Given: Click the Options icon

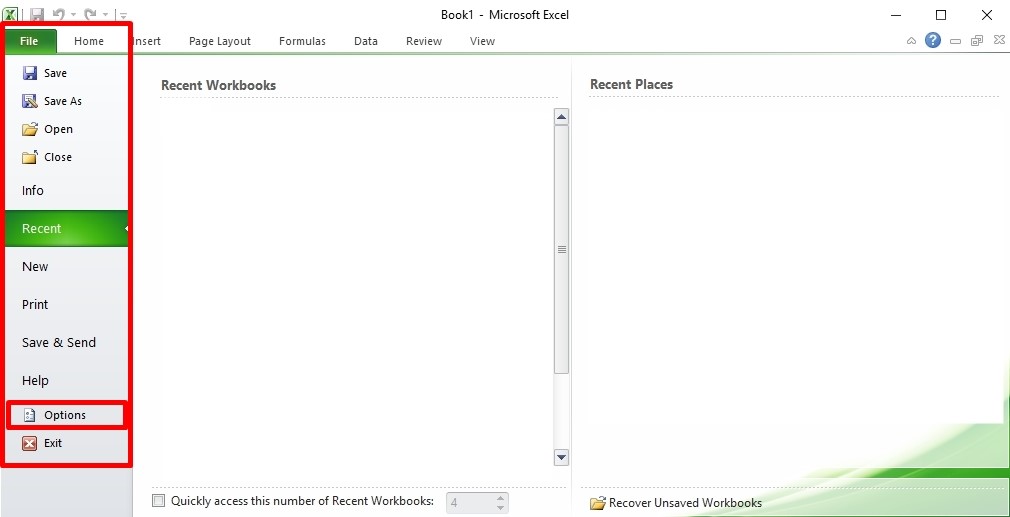Looking at the screenshot, I should click(30, 415).
